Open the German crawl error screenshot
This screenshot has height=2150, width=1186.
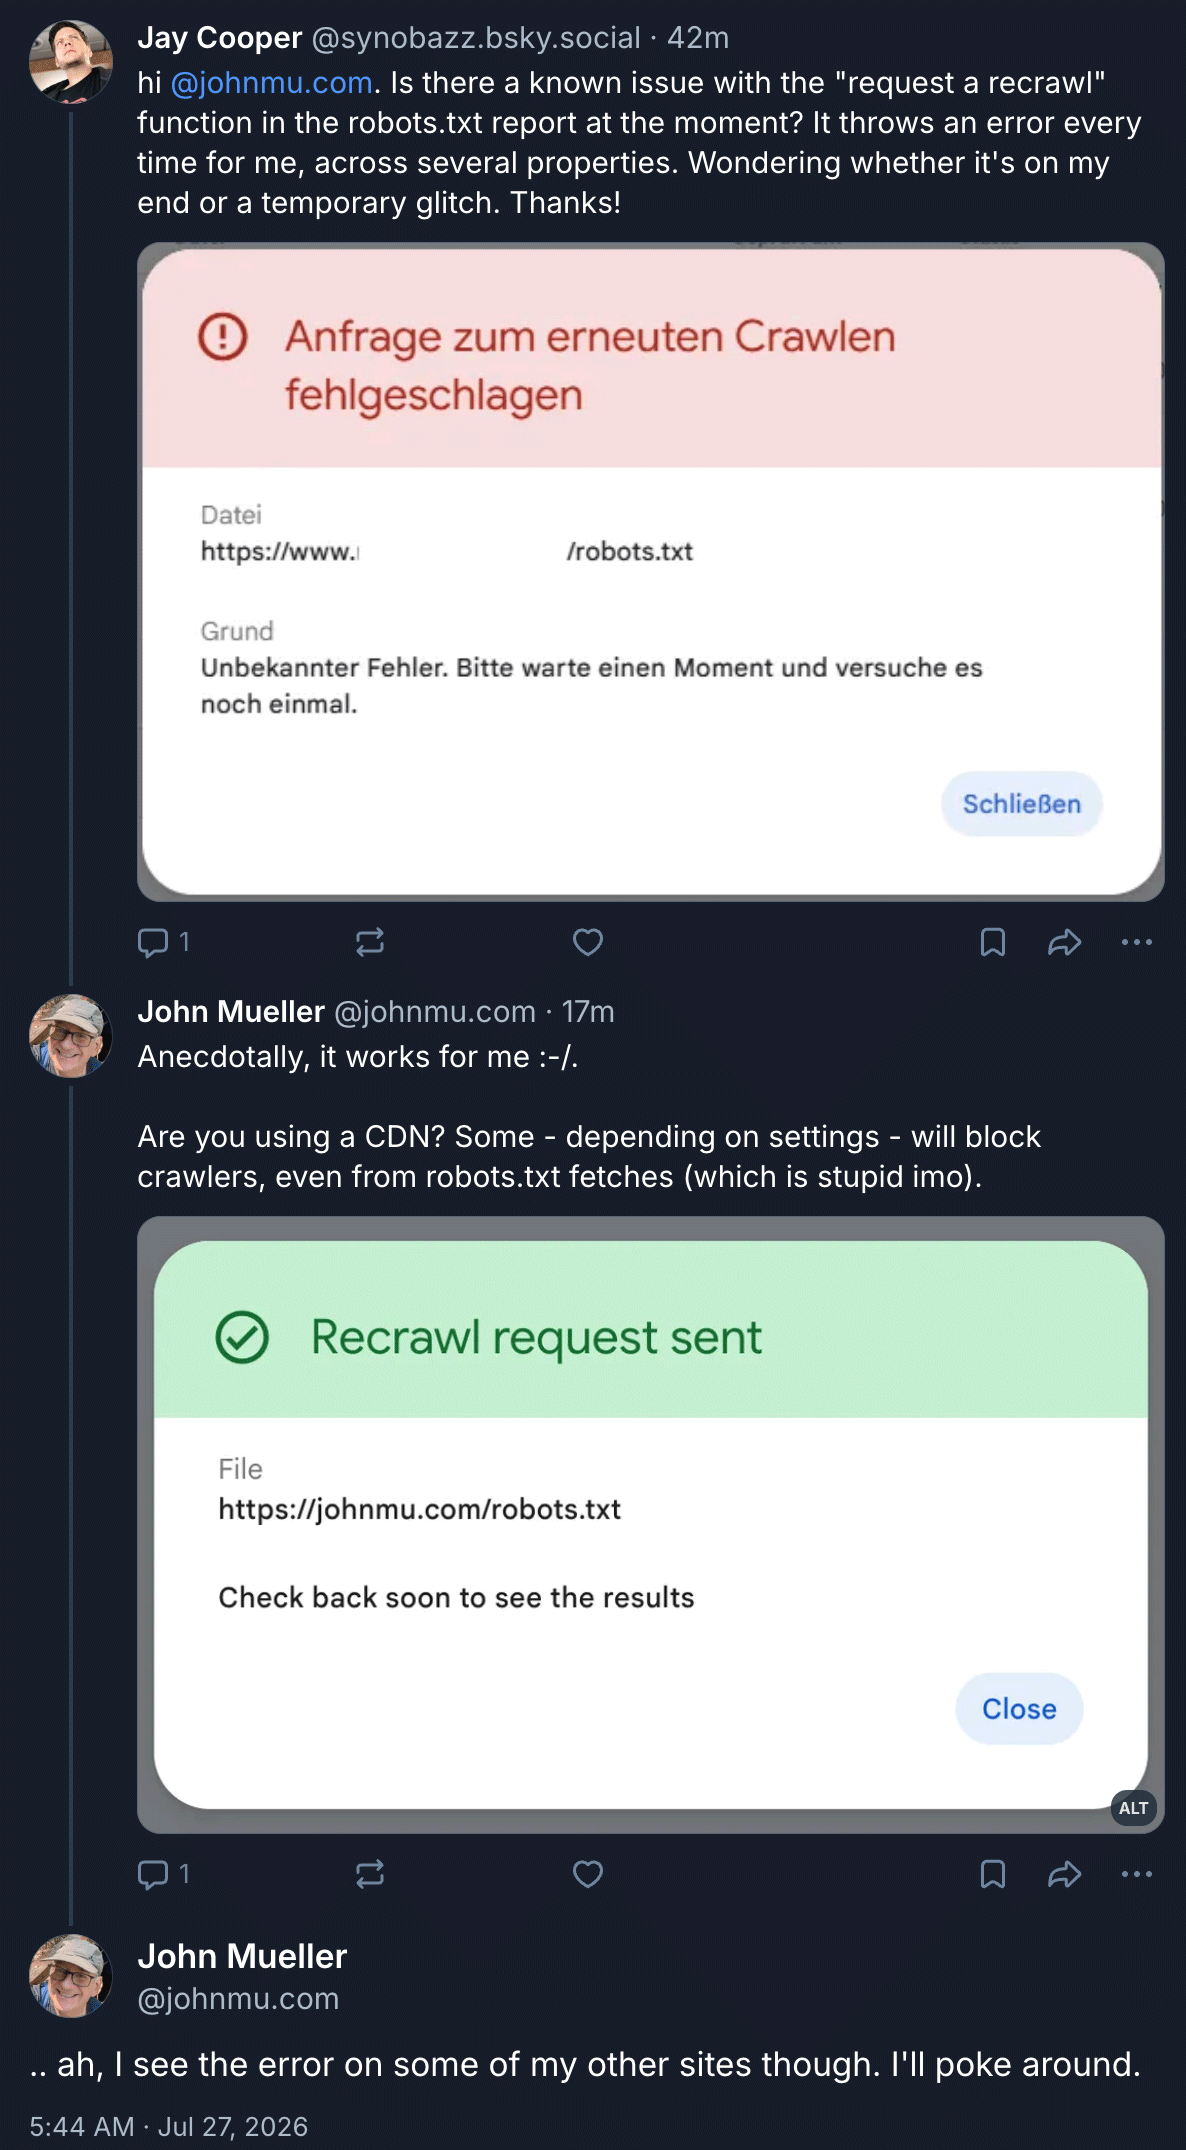tap(651, 572)
